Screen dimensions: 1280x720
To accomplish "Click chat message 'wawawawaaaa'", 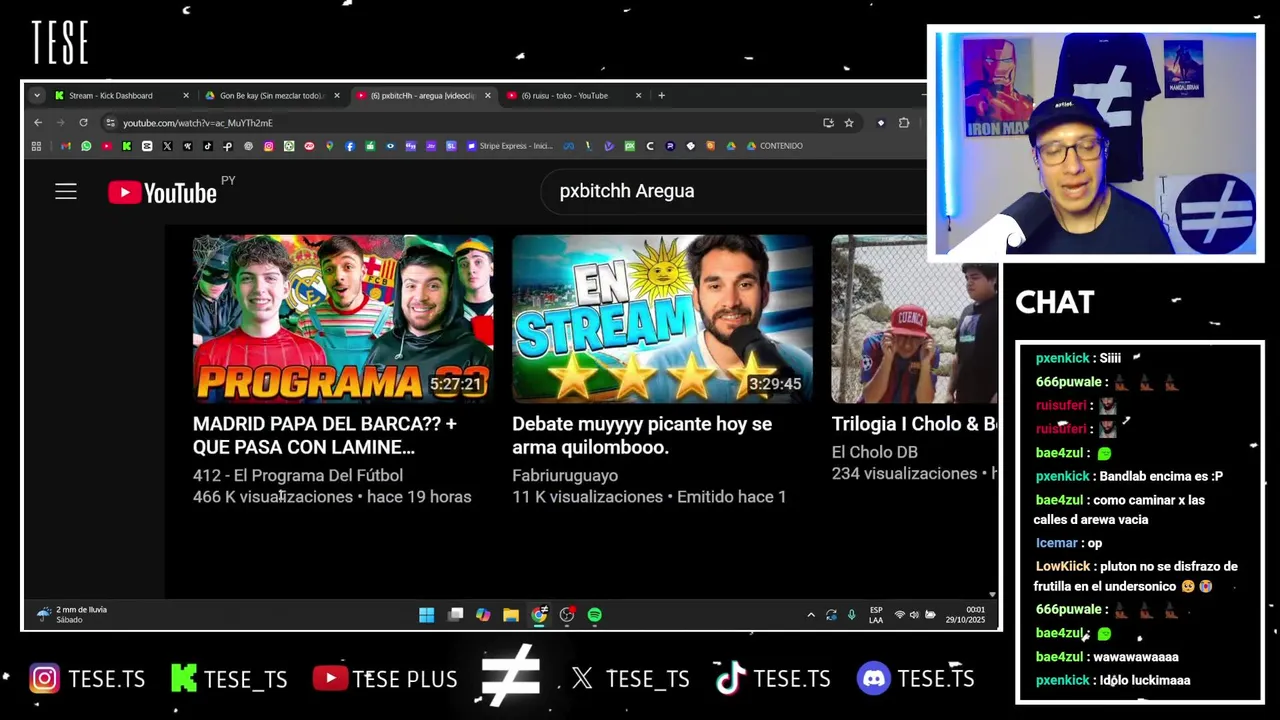I will click(1136, 657).
